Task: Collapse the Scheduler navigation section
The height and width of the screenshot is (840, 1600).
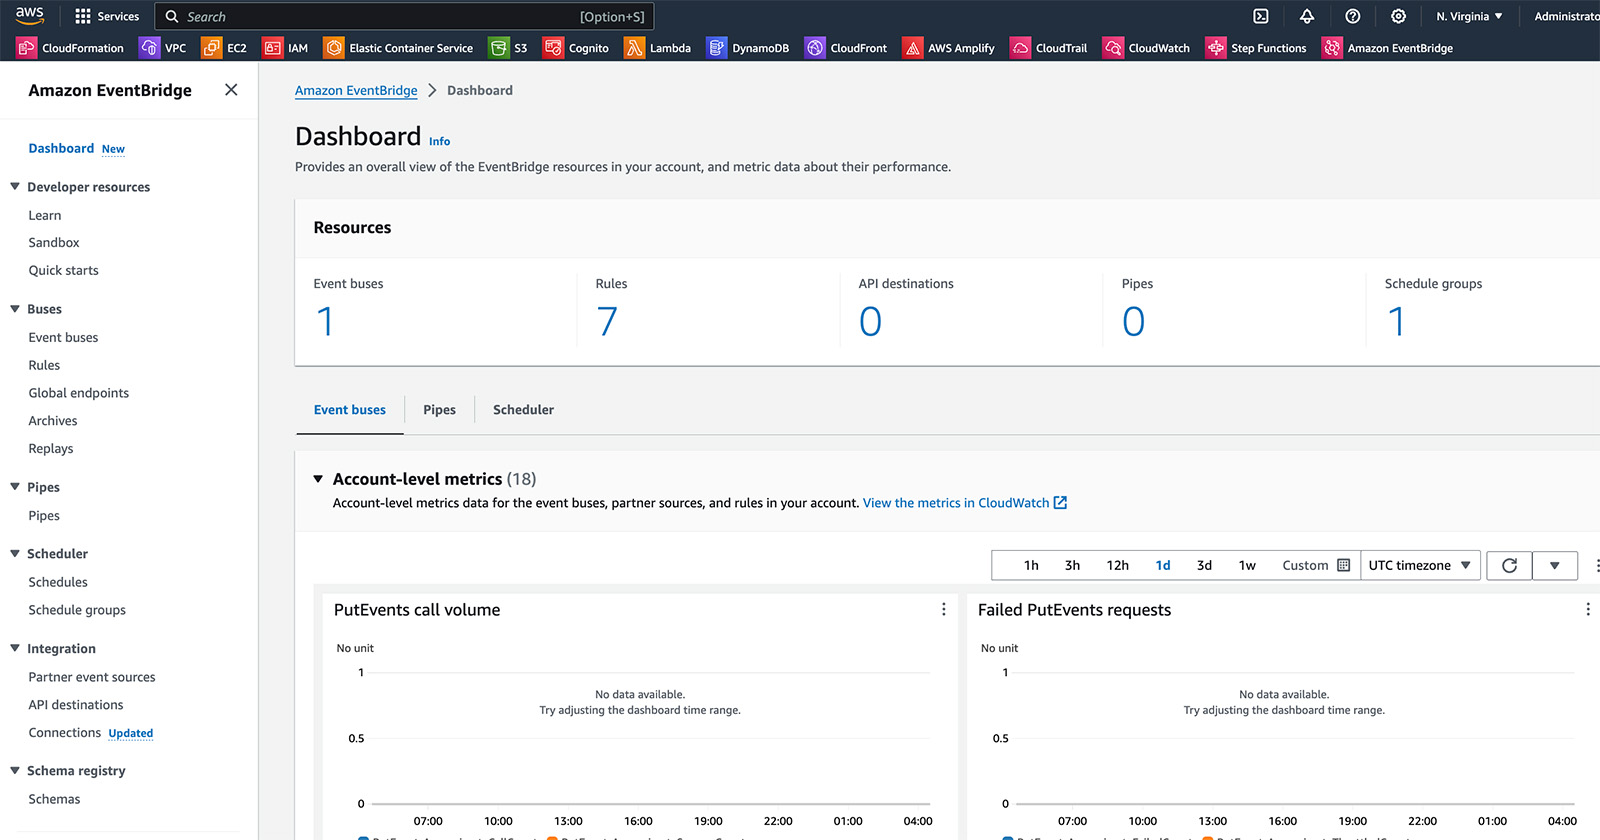Action: (x=15, y=552)
